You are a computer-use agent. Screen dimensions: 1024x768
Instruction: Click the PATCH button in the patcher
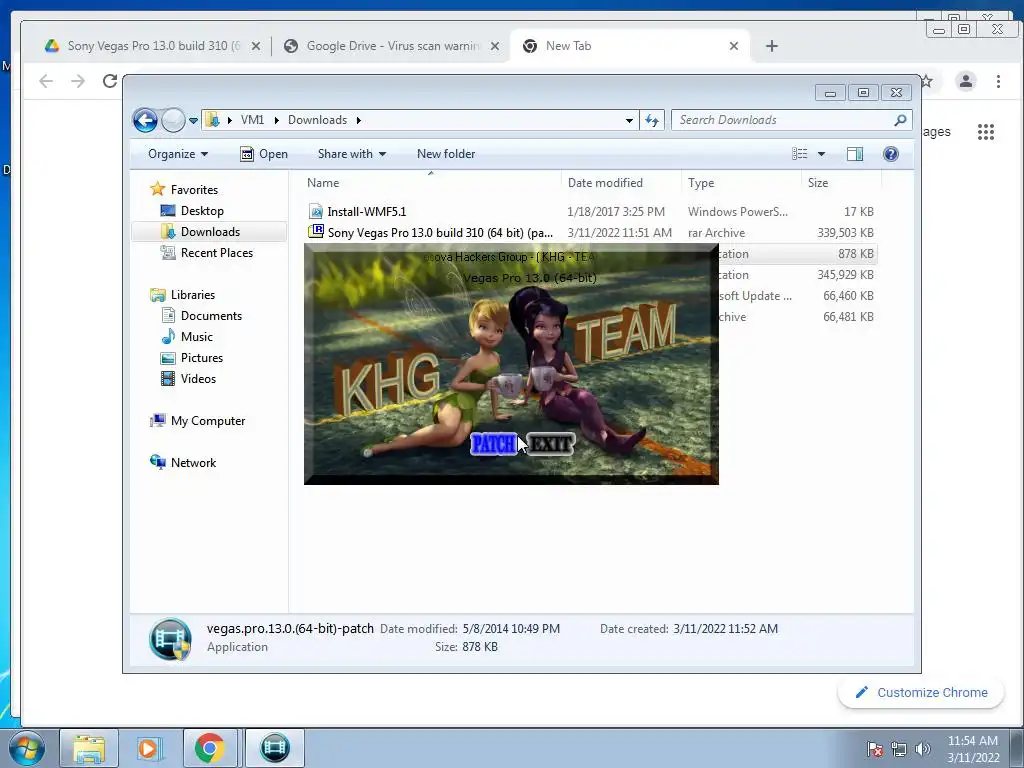(494, 444)
